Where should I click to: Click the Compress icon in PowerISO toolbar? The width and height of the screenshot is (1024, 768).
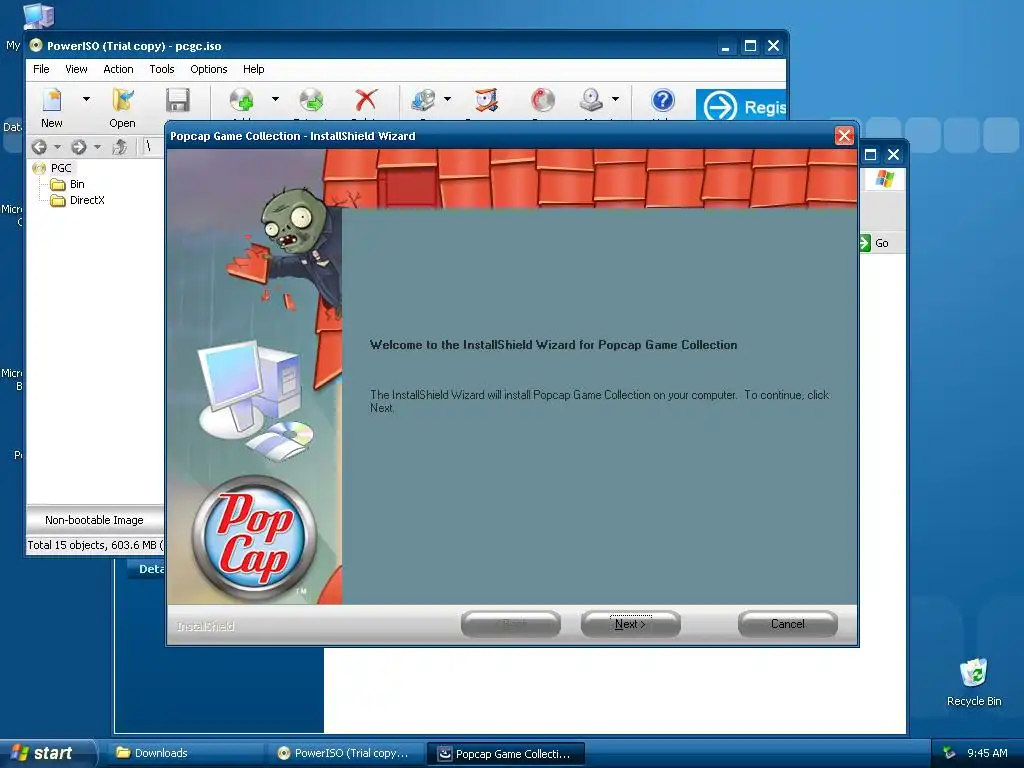(x=487, y=100)
